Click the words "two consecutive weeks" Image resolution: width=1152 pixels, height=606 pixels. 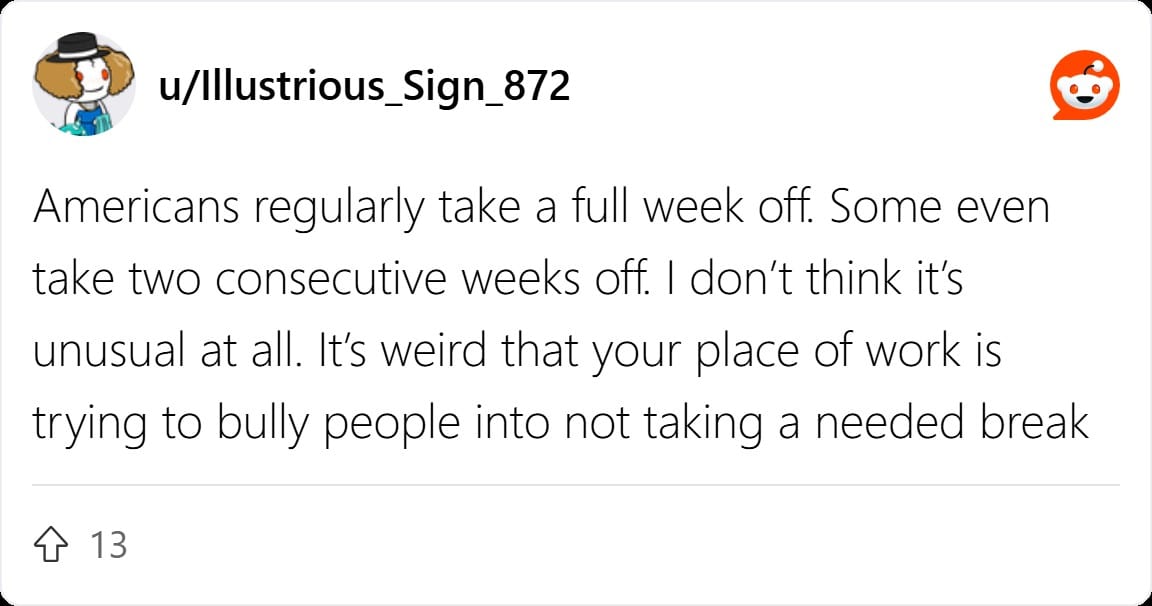pyautogui.click(x=355, y=279)
